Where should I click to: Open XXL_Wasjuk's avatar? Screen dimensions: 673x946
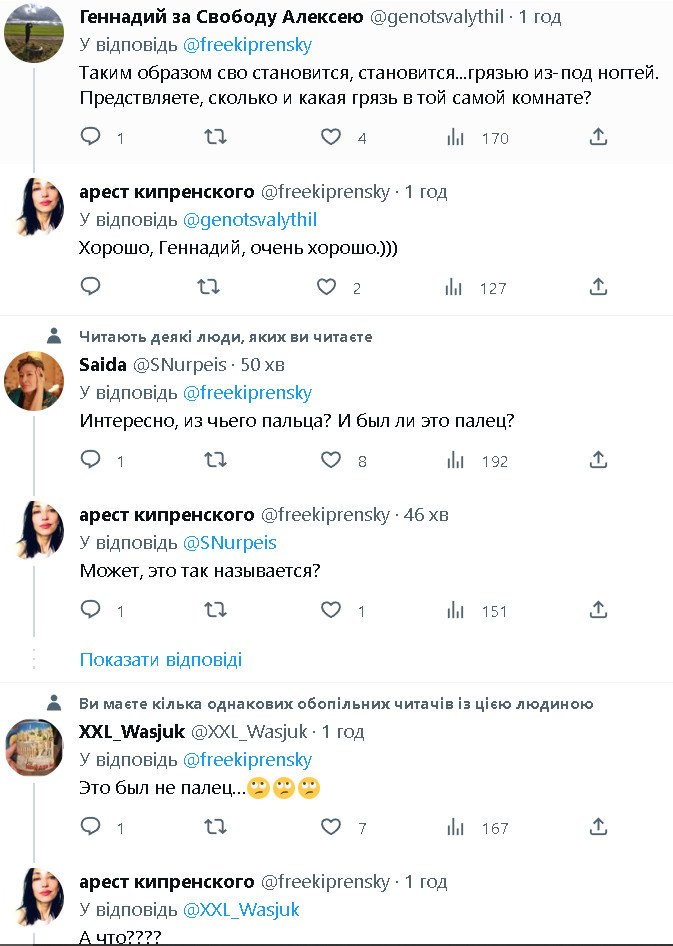(x=34, y=748)
